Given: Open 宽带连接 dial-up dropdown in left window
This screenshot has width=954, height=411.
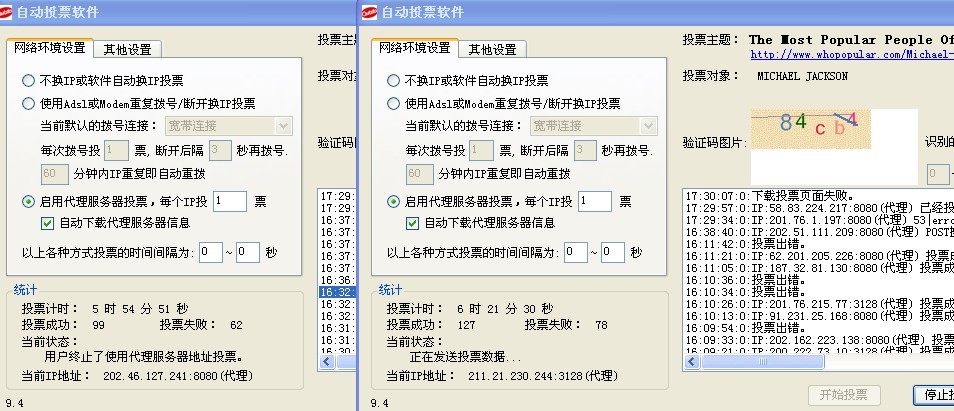Looking at the screenshot, I should coord(229,126).
